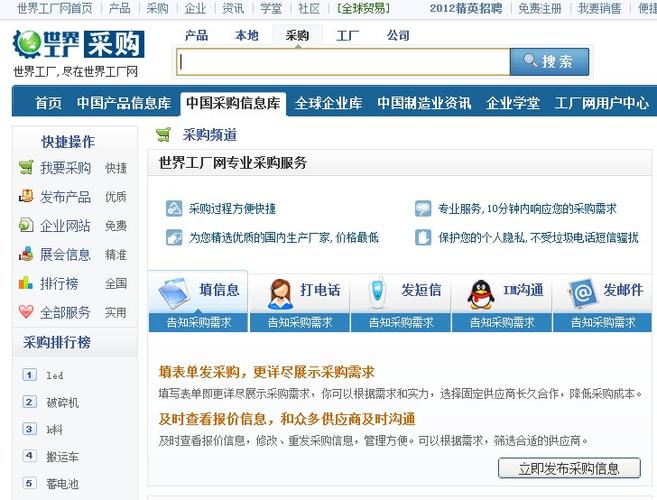This screenshot has height=500, width=657.
Task: Click the bar chart icon beside 排行榜
Action: 26,283
